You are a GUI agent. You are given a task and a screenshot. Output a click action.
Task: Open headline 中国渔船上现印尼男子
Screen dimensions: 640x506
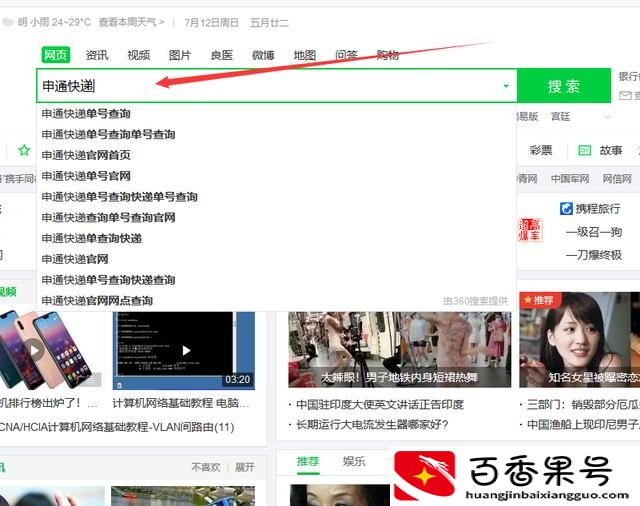pyautogui.click(x=583, y=424)
